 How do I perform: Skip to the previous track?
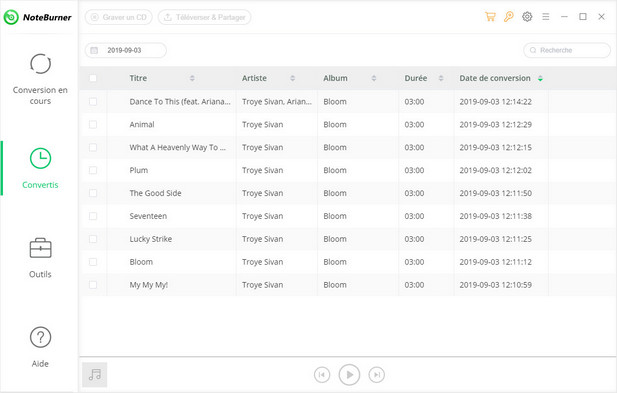(322, 375)
